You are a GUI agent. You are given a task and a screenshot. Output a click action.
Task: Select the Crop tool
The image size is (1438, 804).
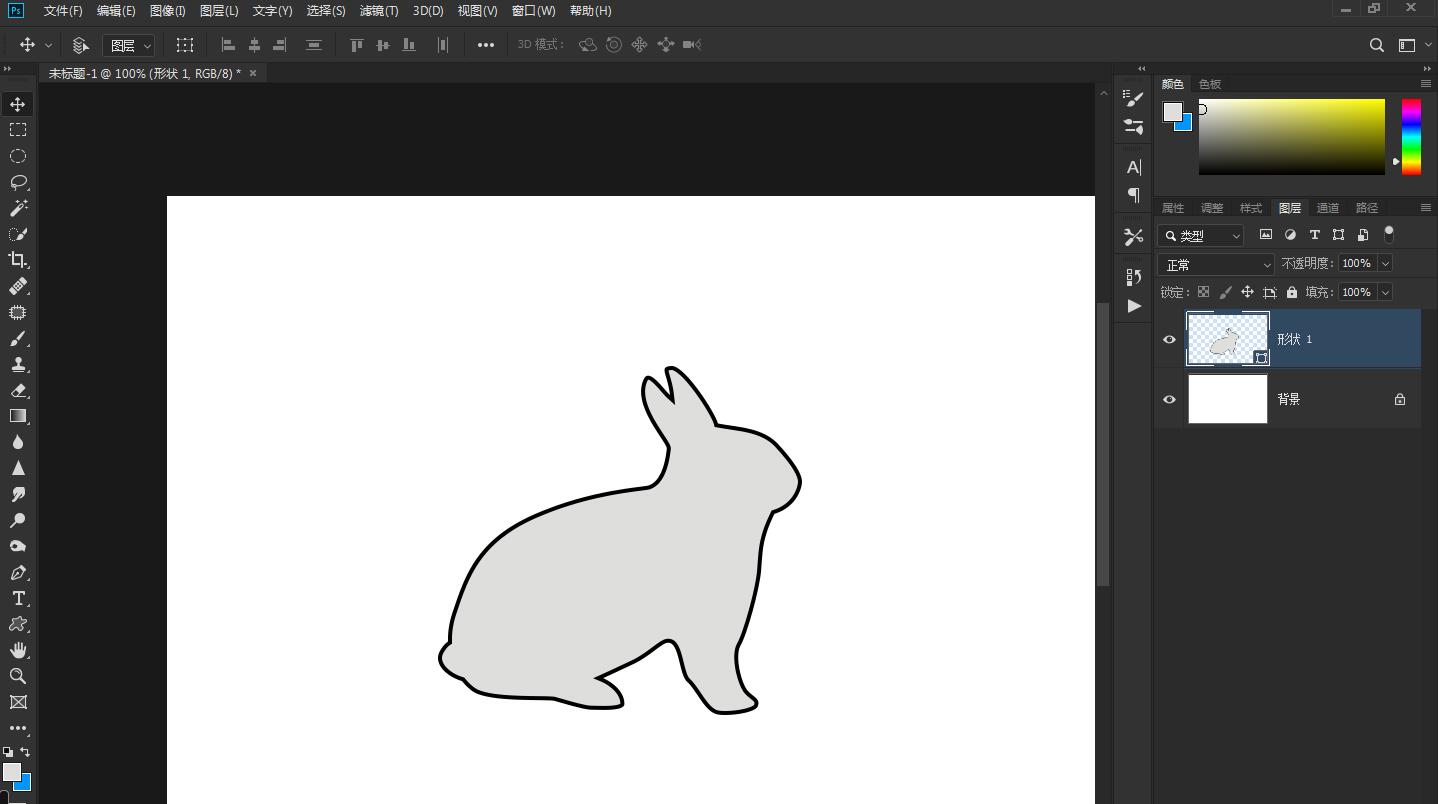coord(18,260)
